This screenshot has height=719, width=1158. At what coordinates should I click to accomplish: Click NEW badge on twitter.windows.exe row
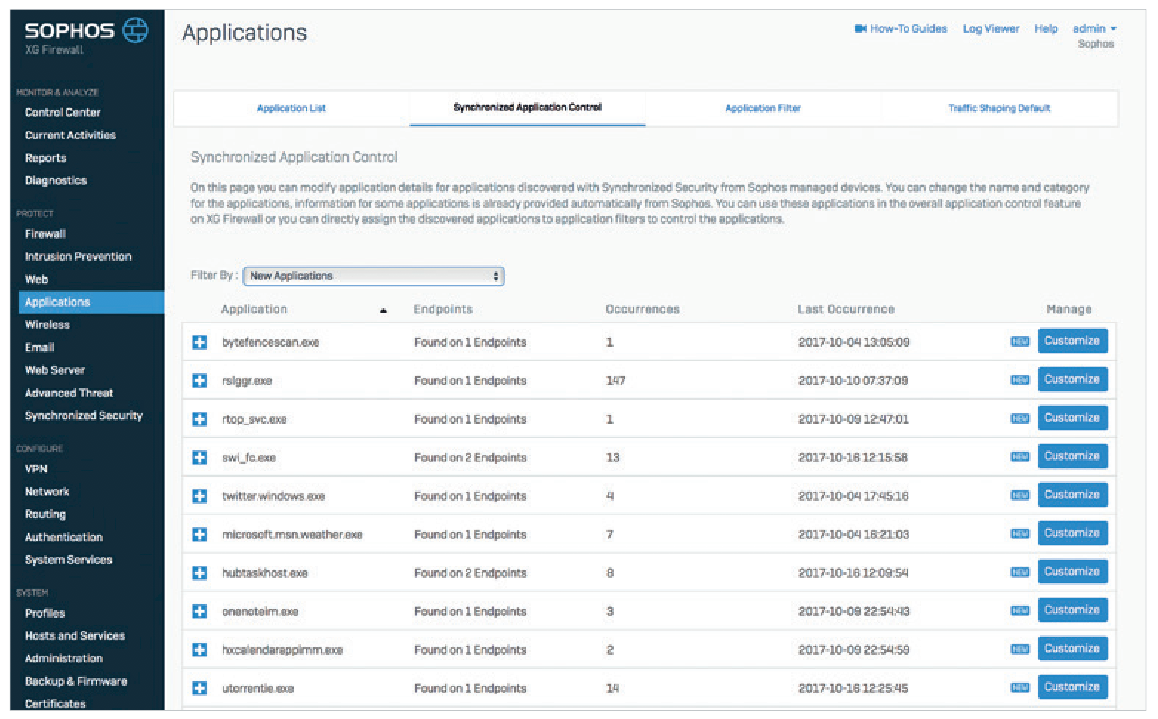(1020, 495)
